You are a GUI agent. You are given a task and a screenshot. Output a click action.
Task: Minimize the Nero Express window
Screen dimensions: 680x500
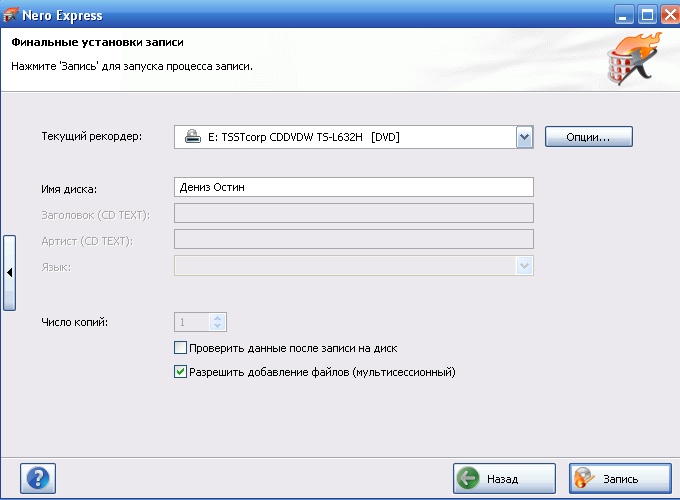pos(624,16)
